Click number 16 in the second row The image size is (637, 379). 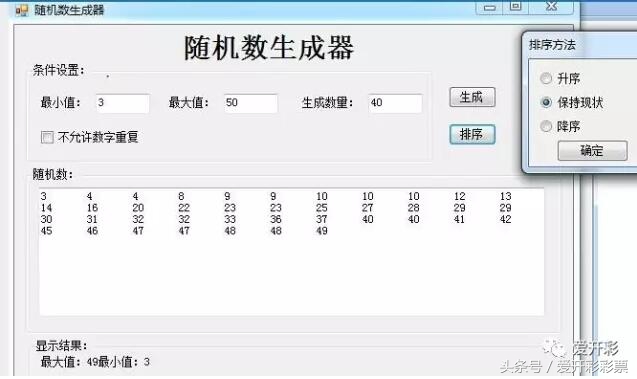coord(92,208)
